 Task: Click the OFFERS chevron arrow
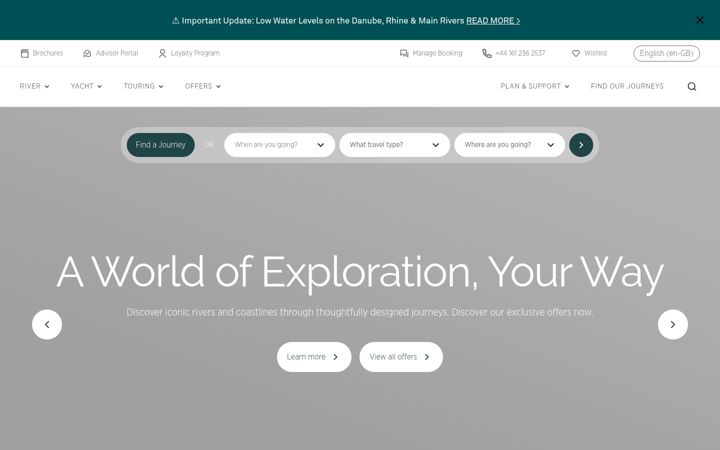218,86
